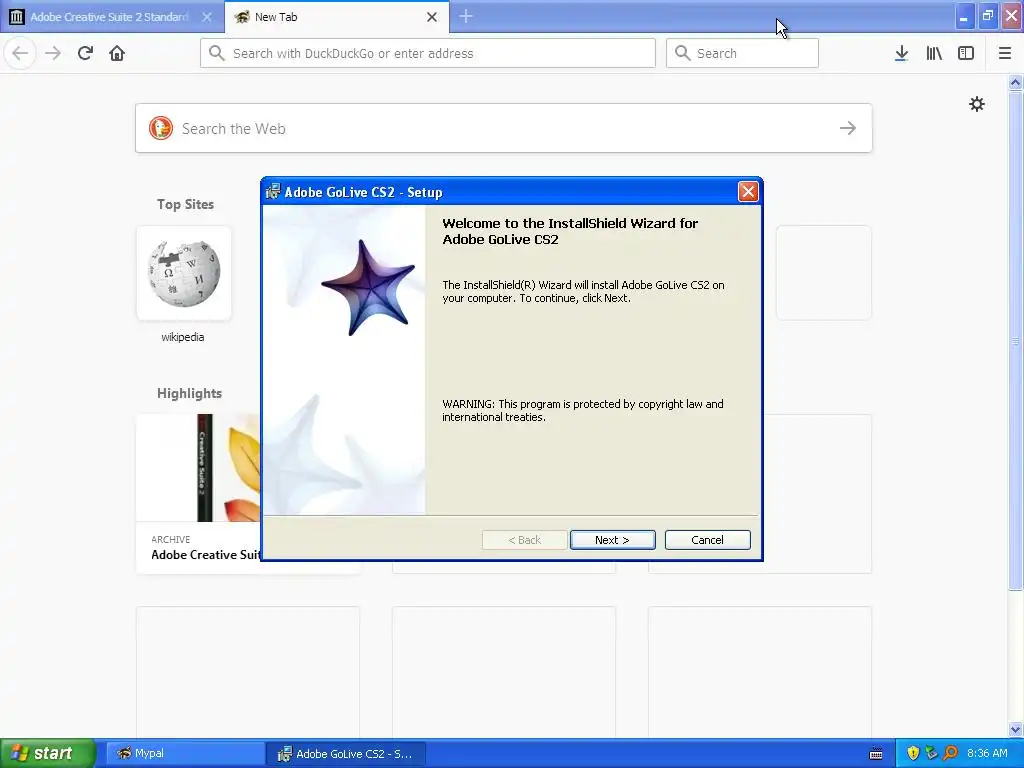Open a new browser tab
This screenshot has height=768, width=1024.
466,16
